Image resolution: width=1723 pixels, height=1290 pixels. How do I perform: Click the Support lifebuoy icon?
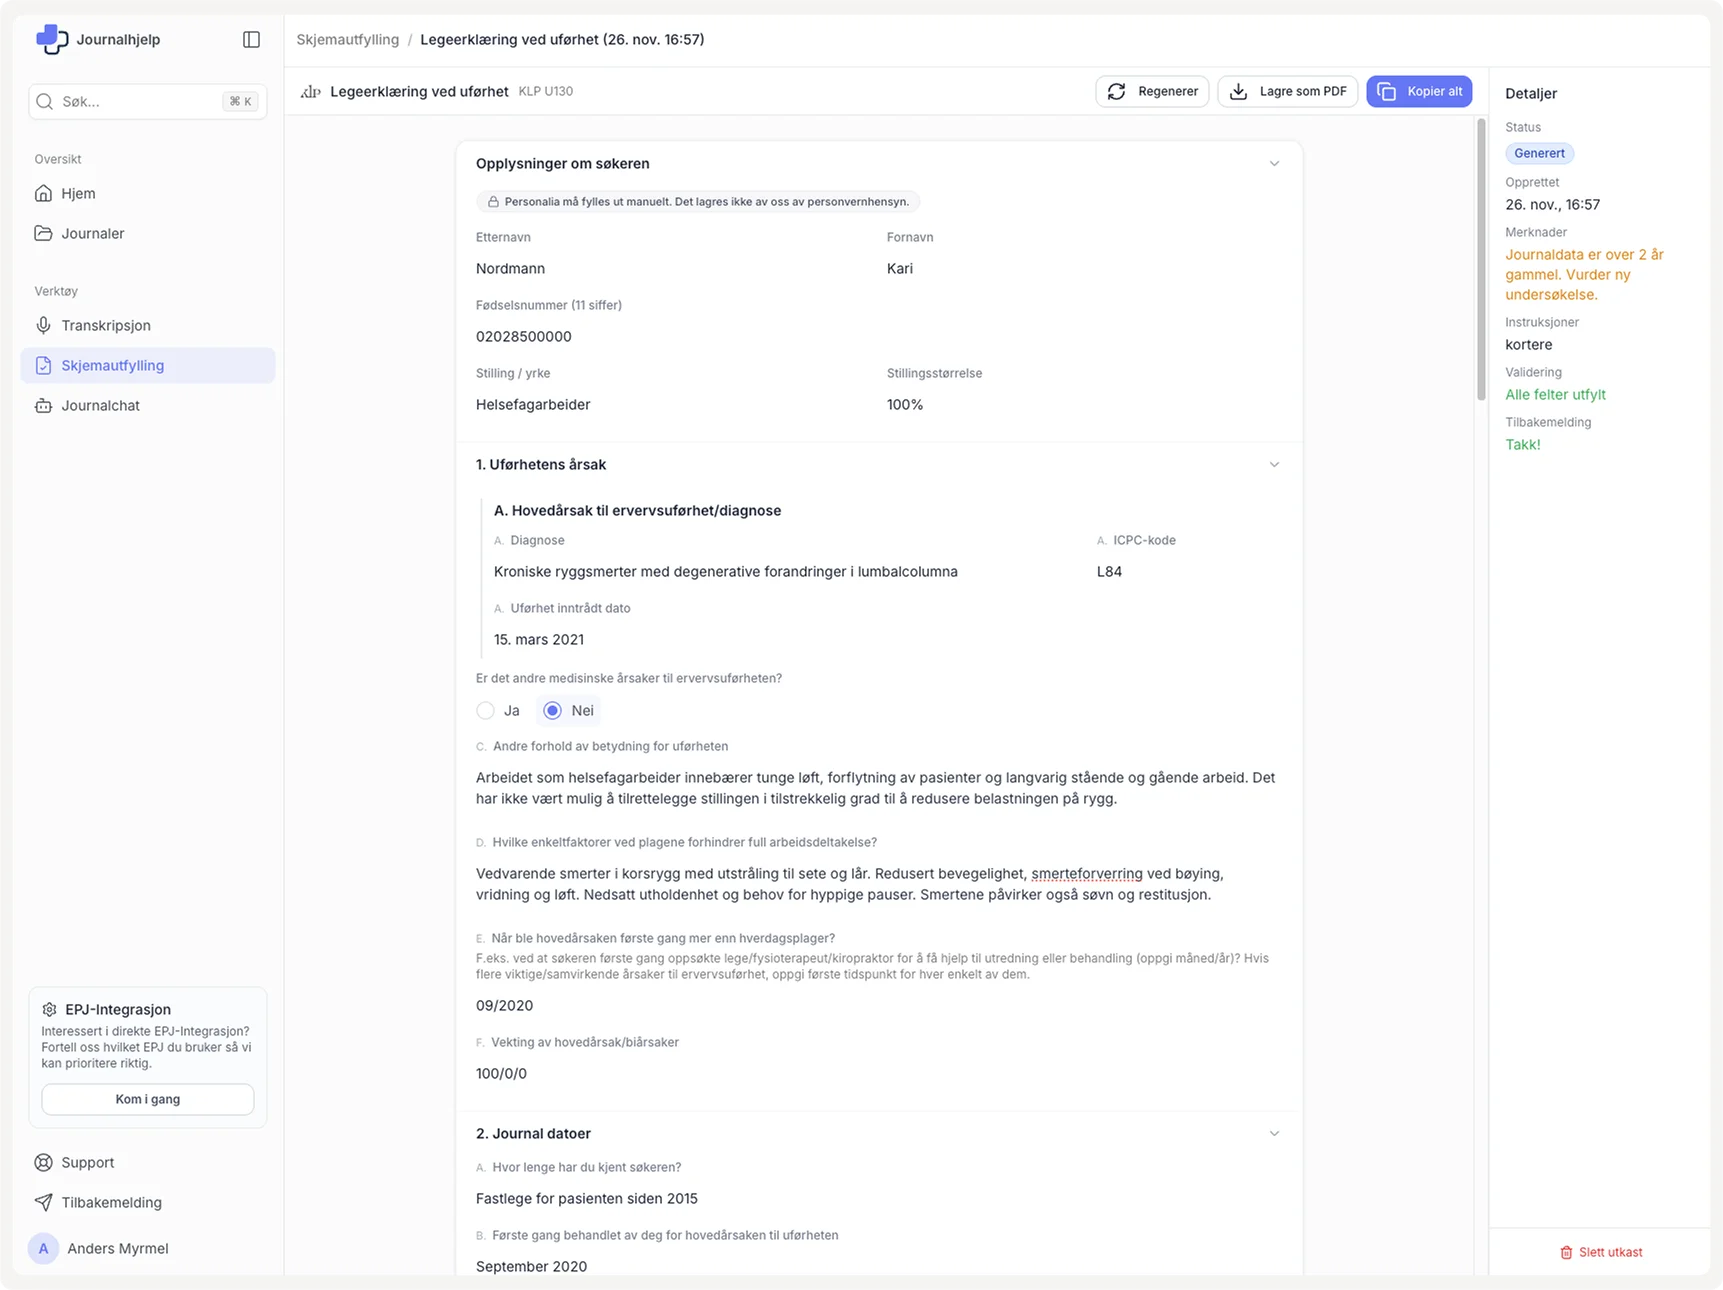(x=43, y=1162)
